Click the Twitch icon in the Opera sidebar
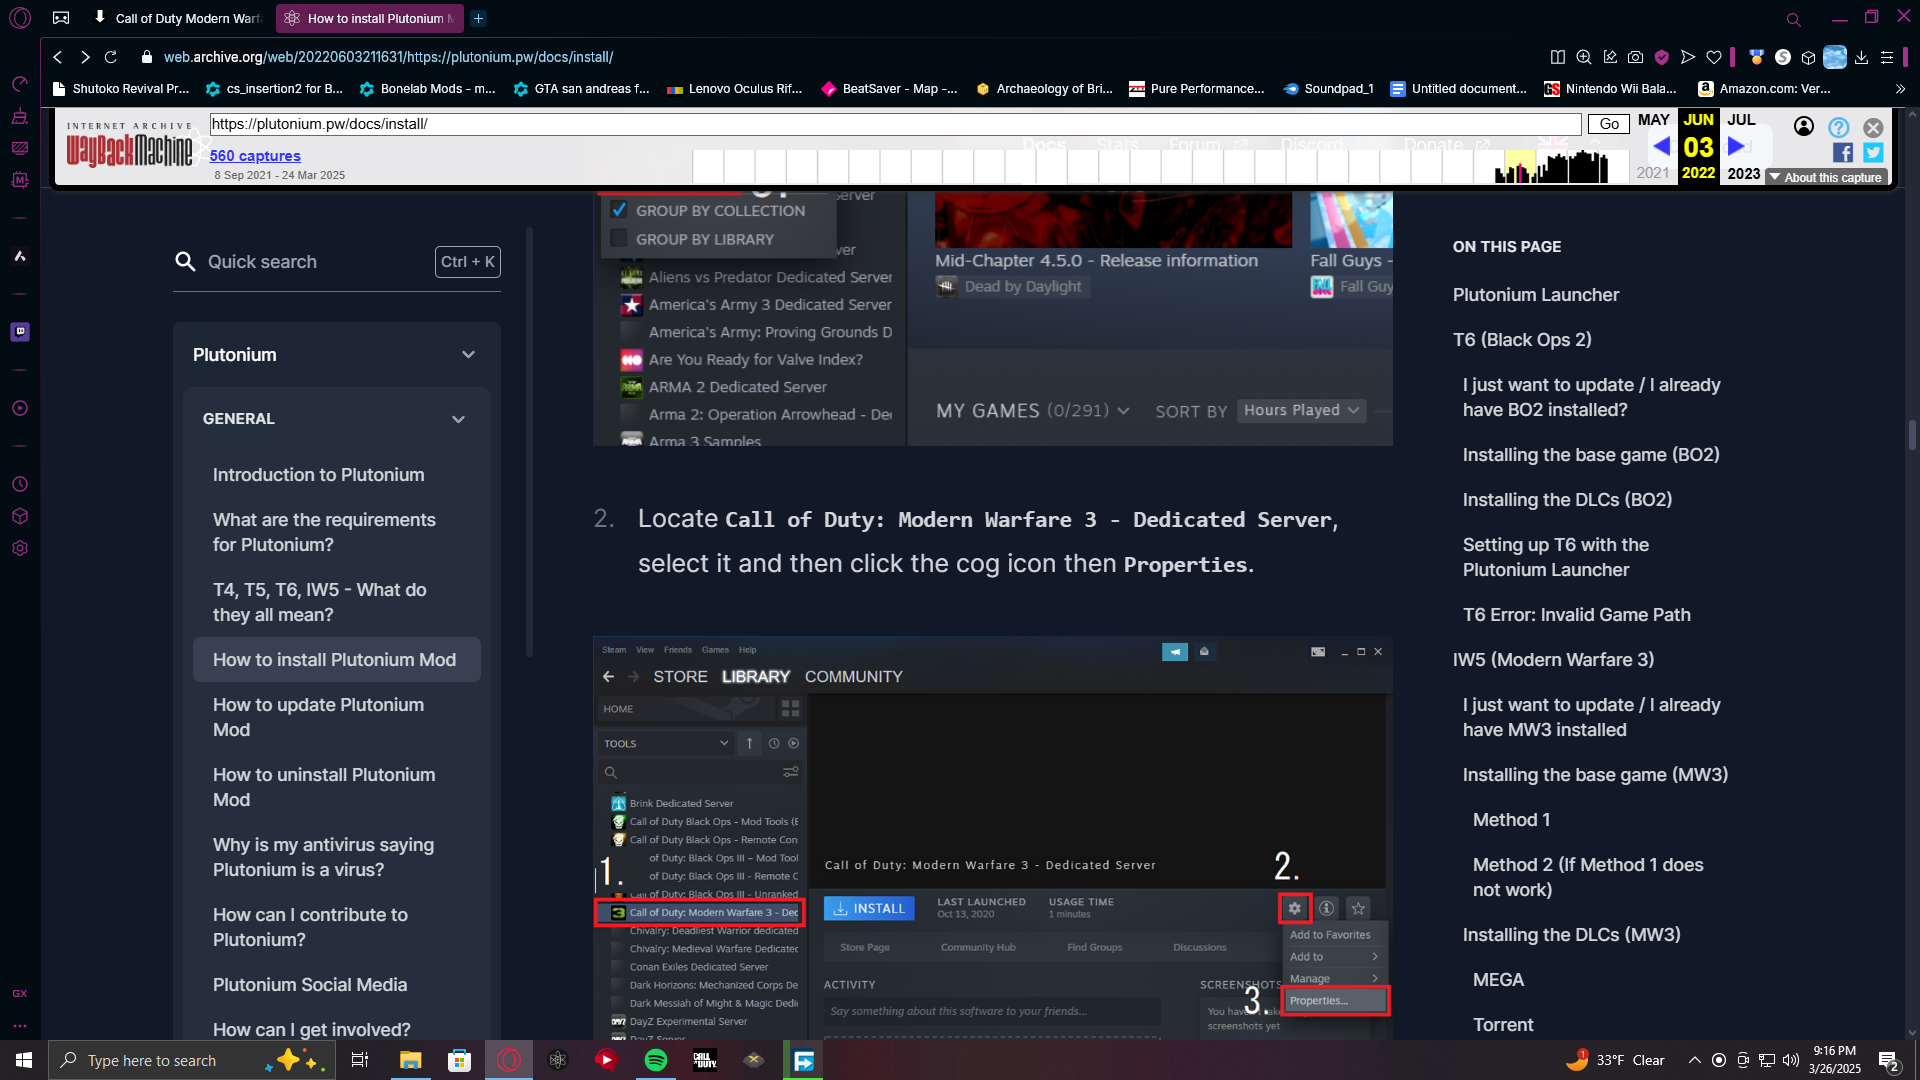1920x1080 pixels. coord(20,332)
